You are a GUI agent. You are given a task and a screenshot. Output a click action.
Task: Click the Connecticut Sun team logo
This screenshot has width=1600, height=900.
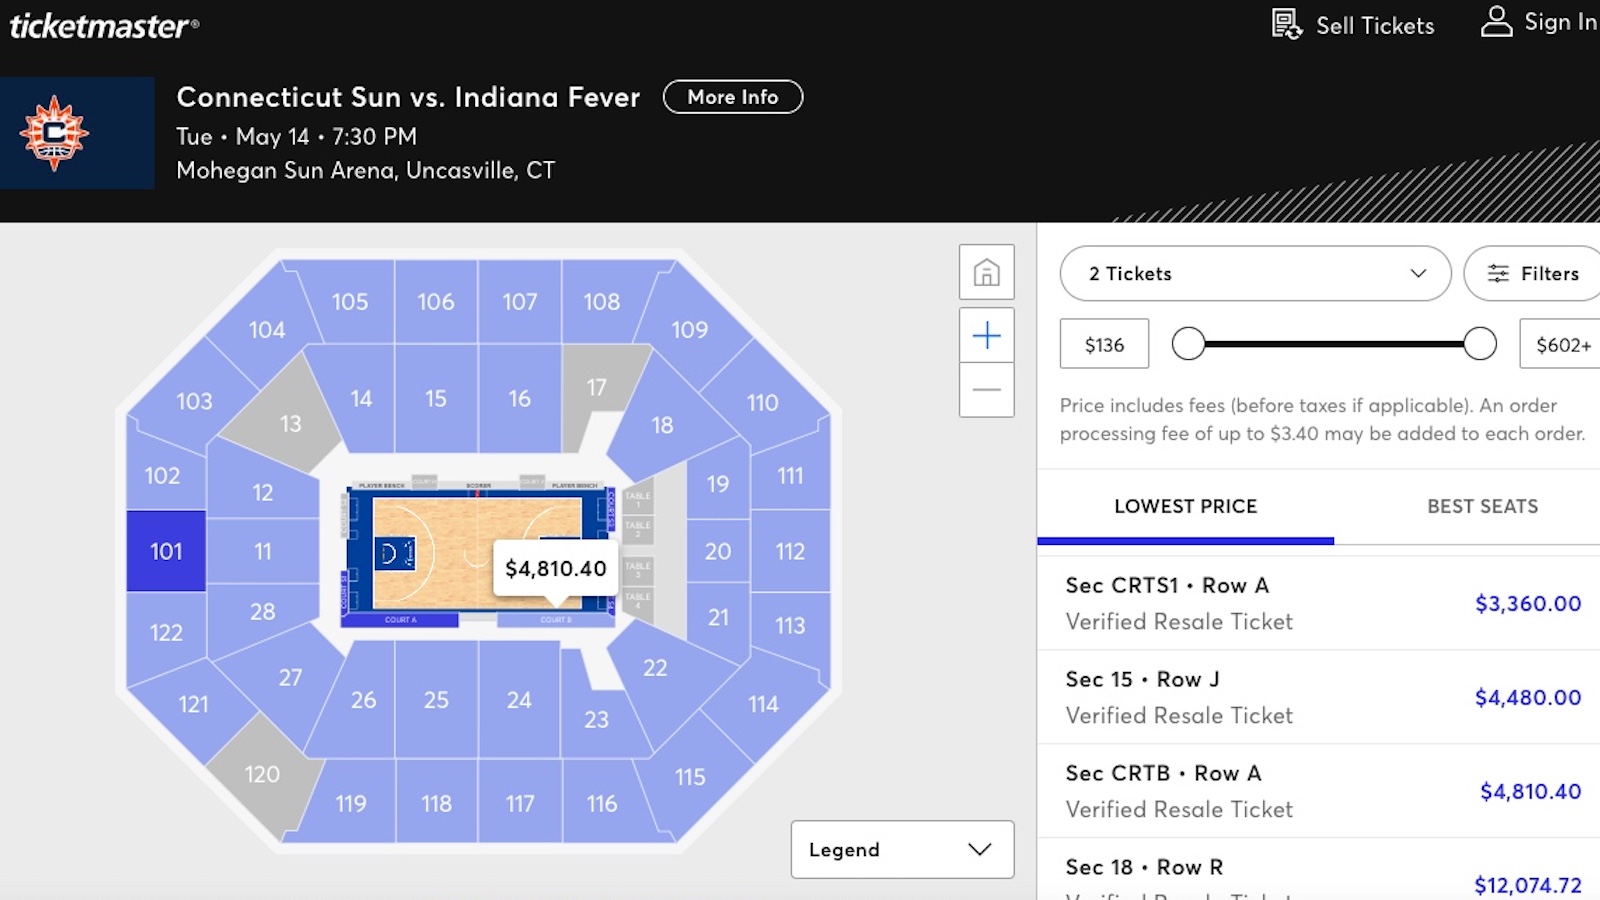click(x=57, y=133)
